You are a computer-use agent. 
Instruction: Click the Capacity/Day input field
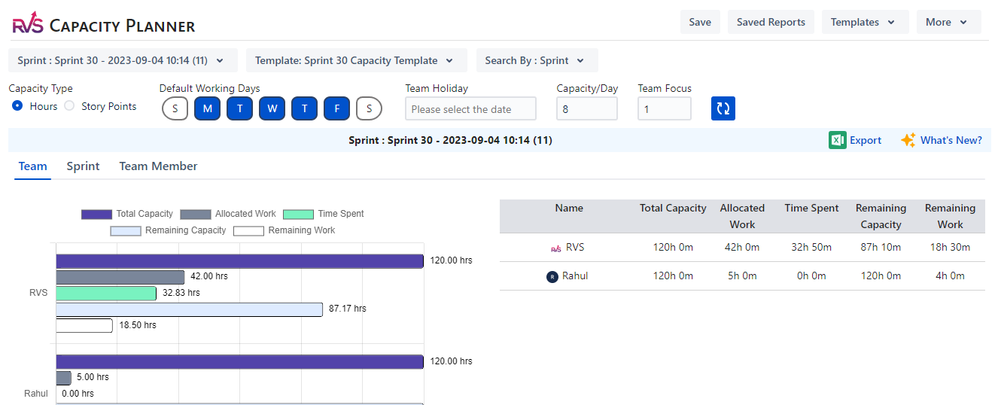click(587, 109)
